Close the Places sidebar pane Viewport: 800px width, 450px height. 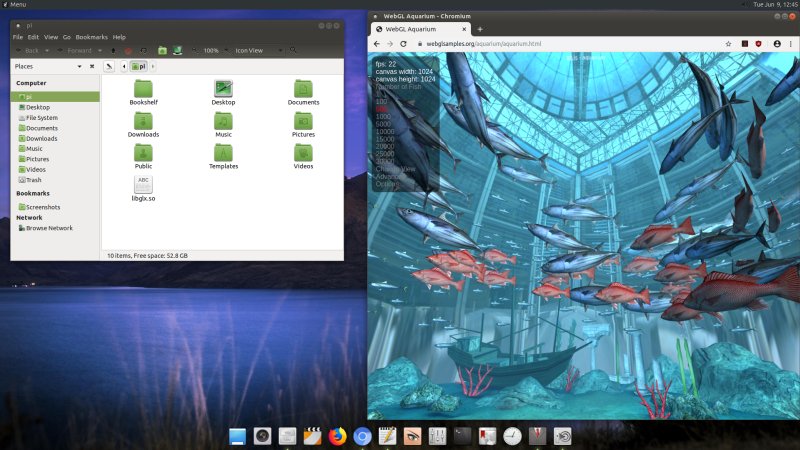click(x=92, y=66)
